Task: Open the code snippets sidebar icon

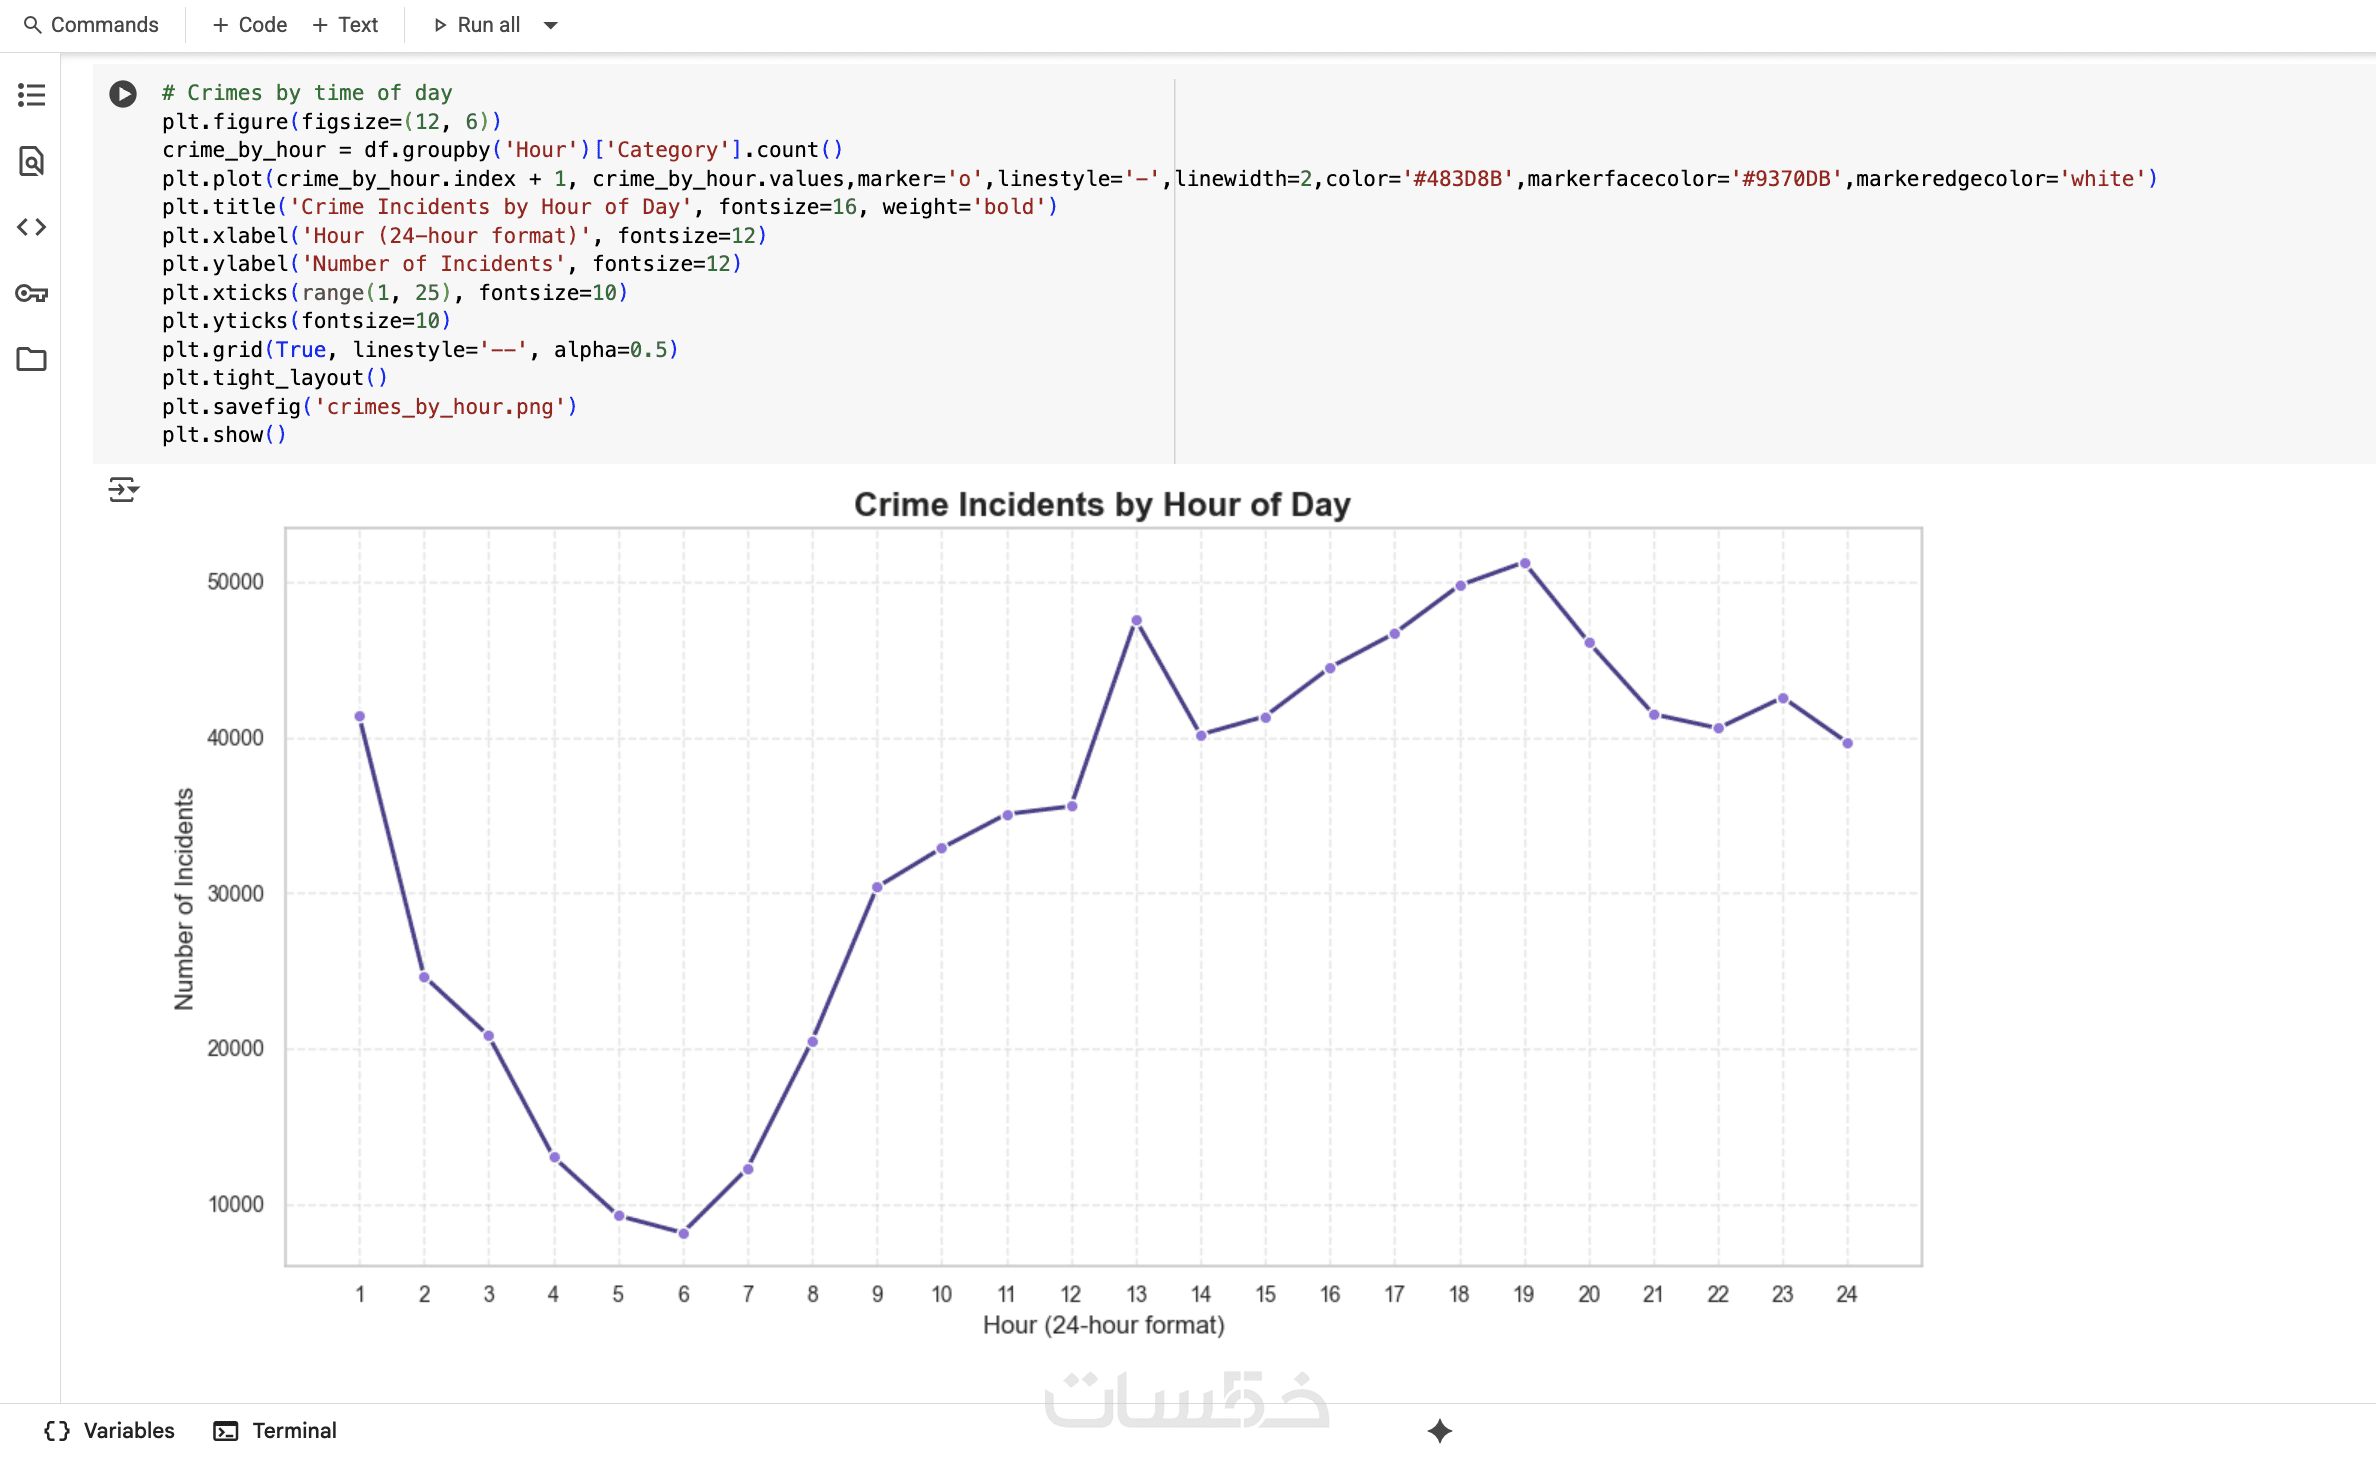Action: point(31,227)
